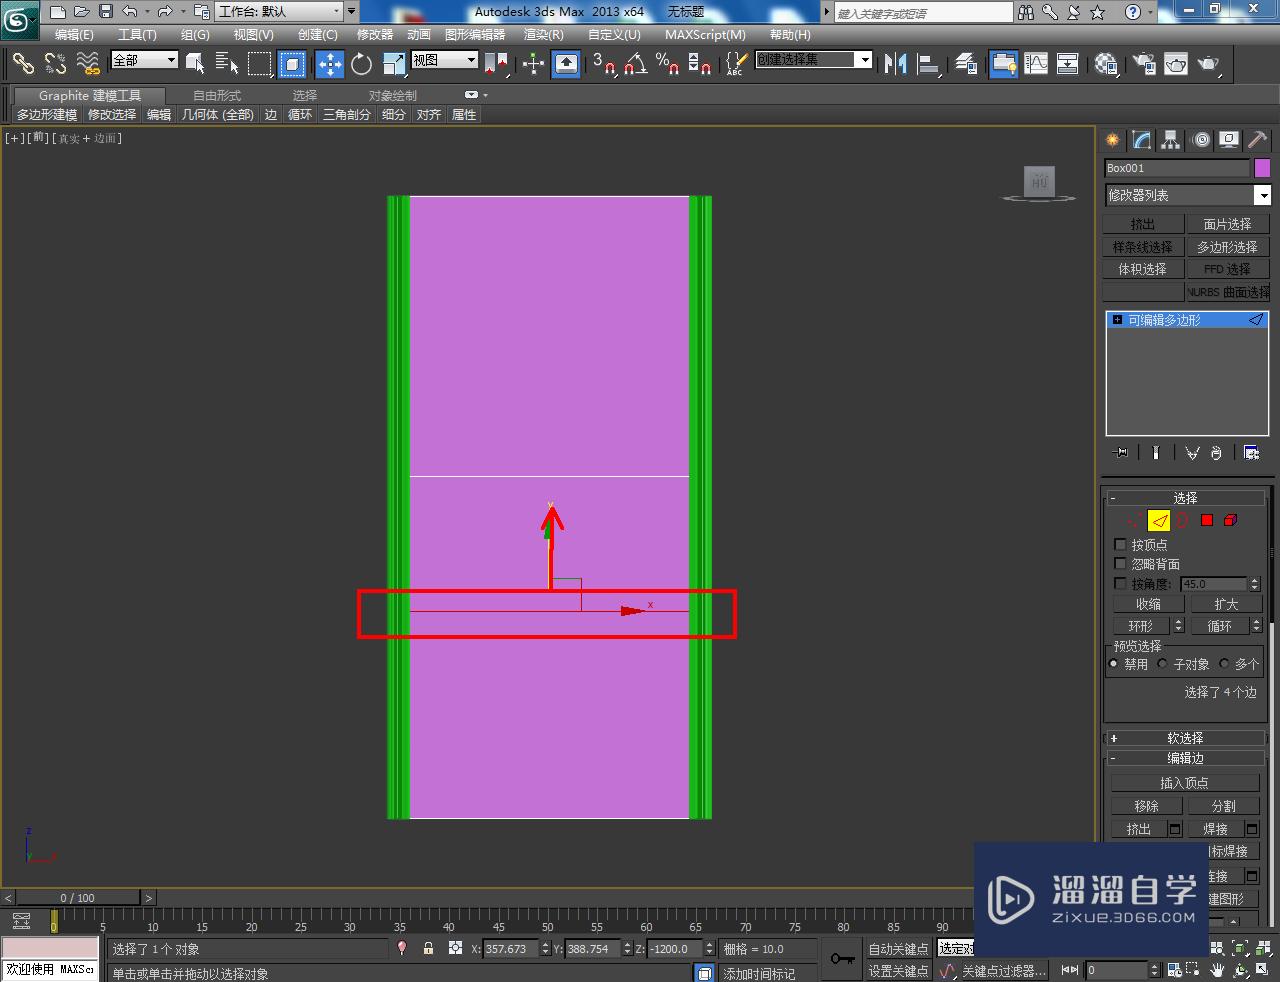Select the 禁用 preview selection radio
This screenshot has width=1280, height=982.
(x=1114, y=663)
